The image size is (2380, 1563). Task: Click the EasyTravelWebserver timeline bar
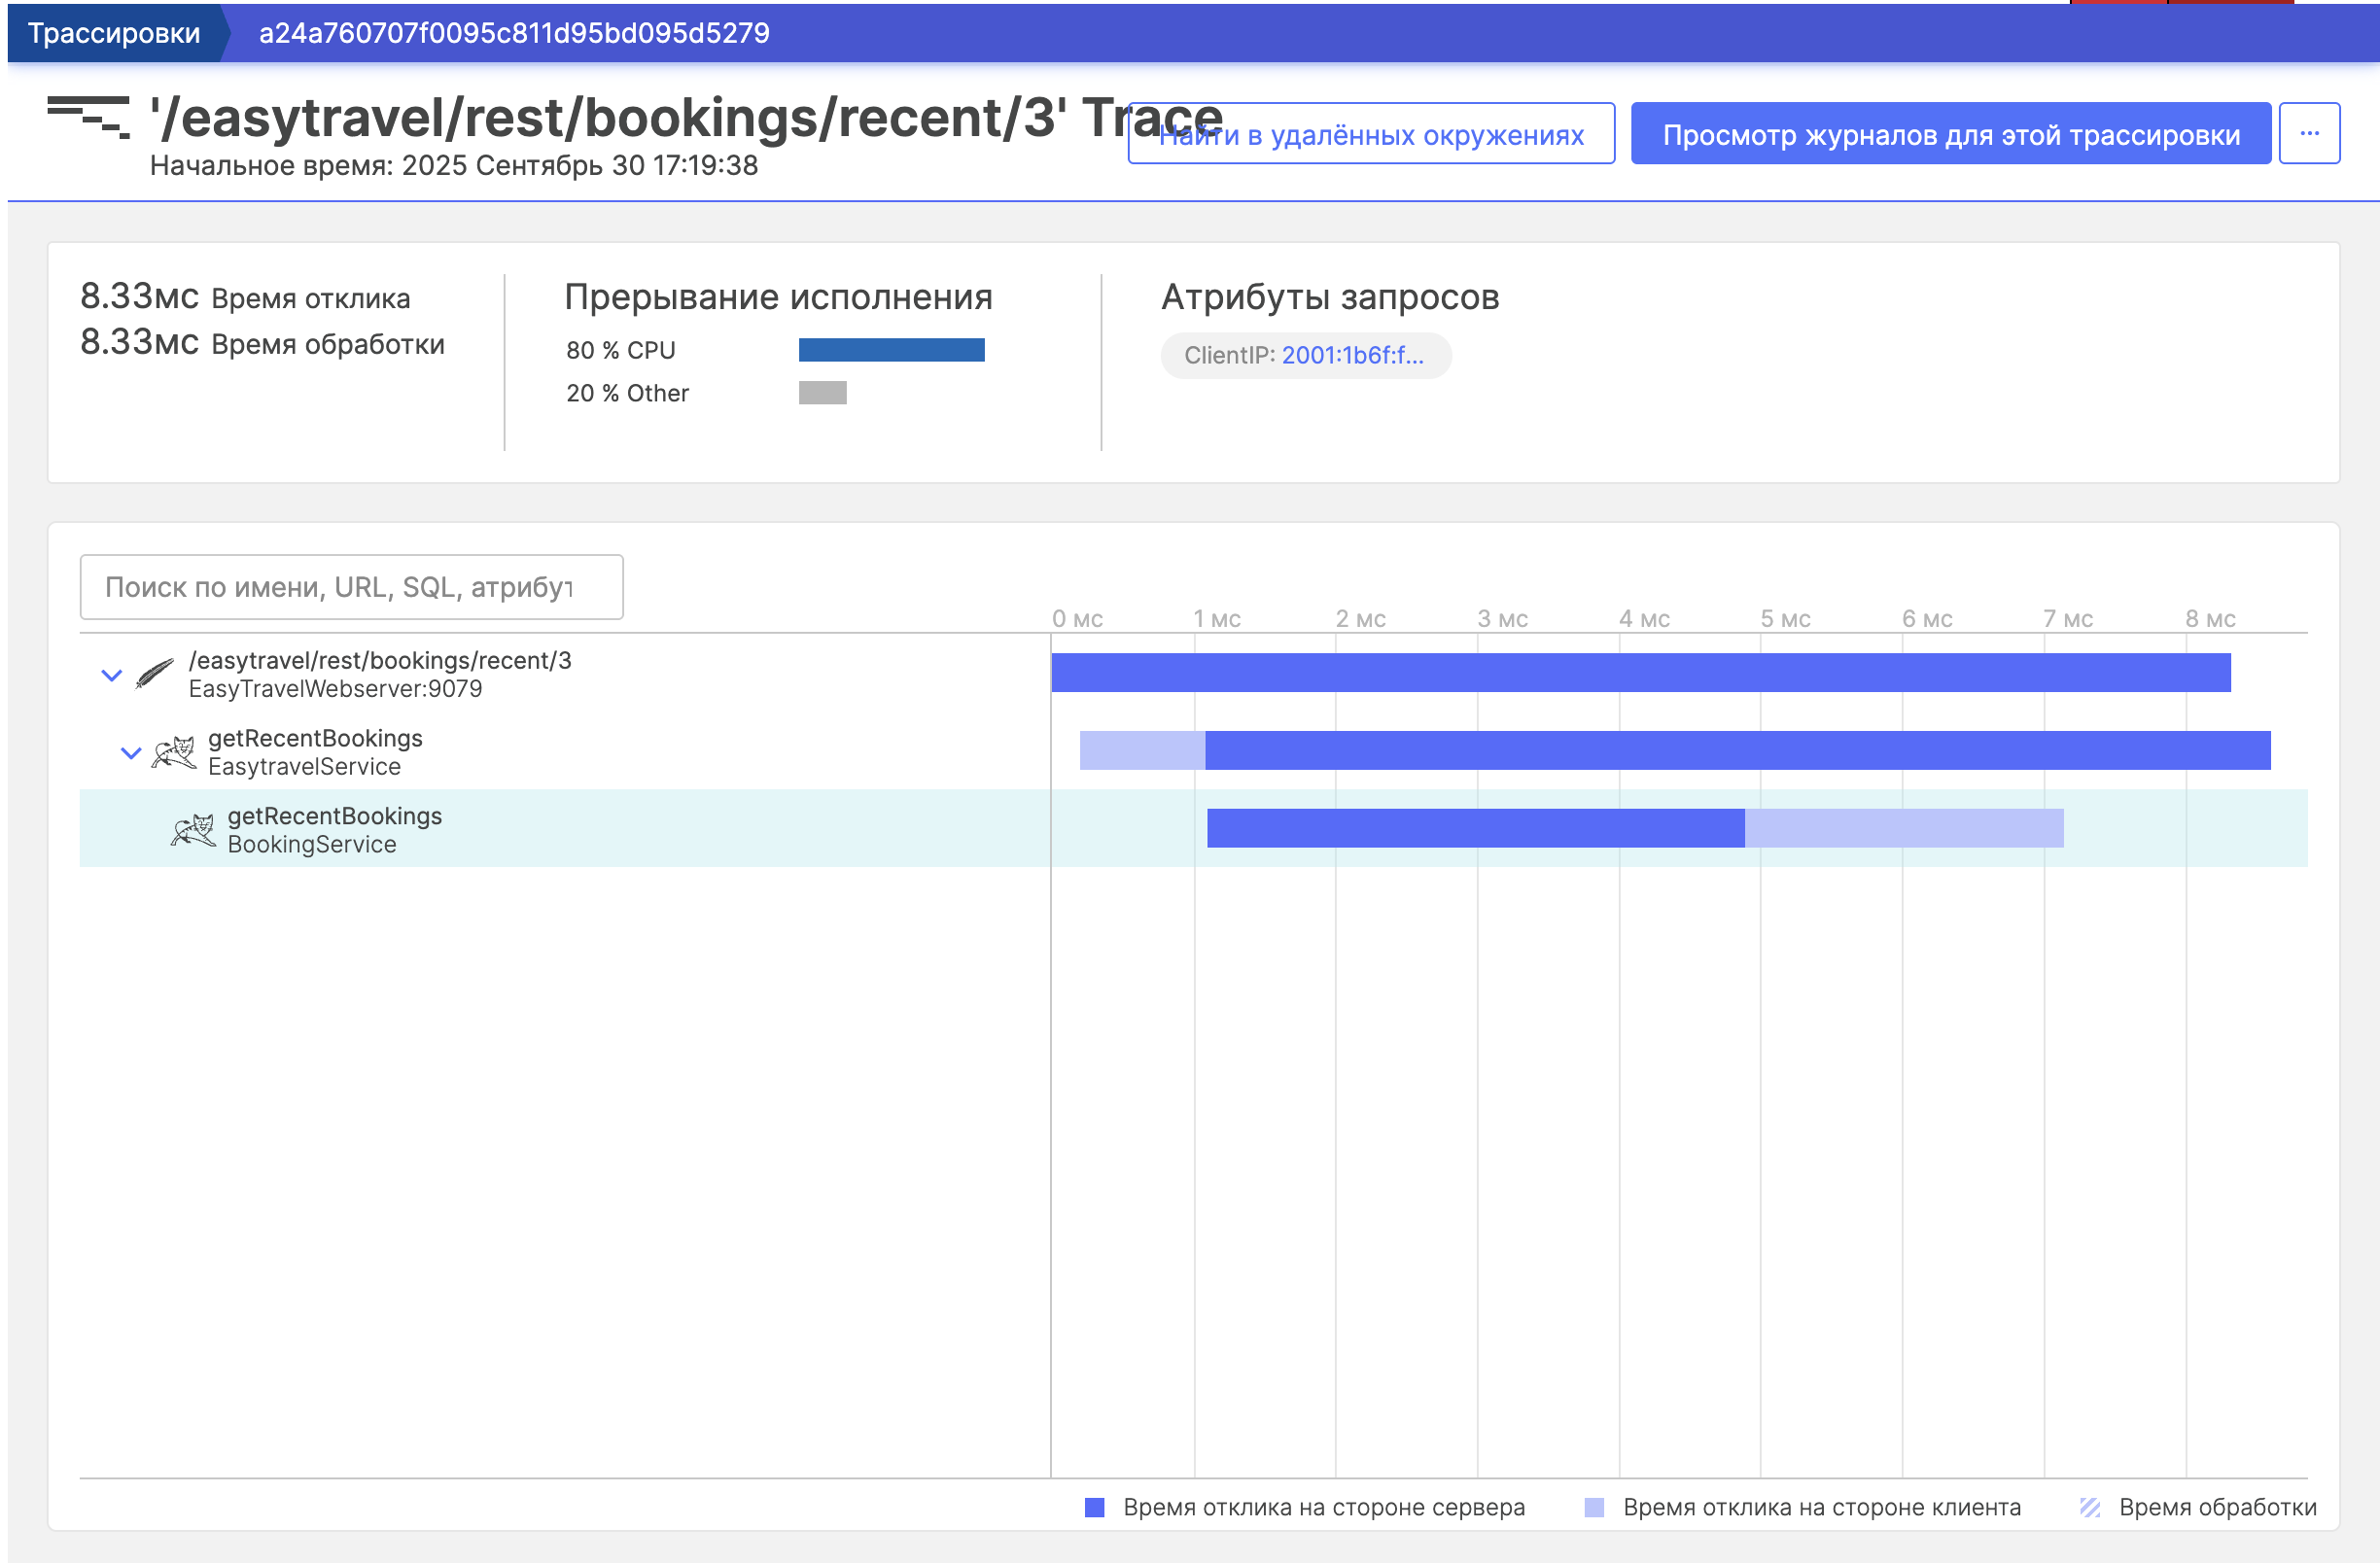[x=1640, y=672]
